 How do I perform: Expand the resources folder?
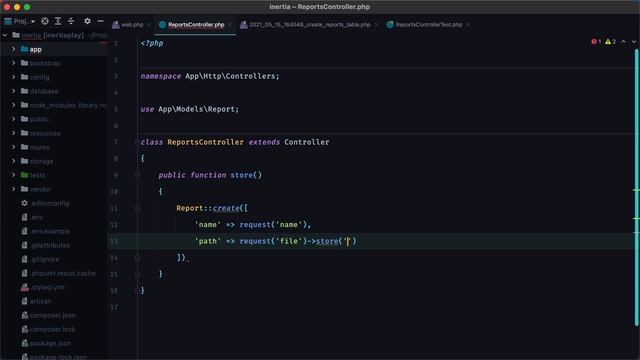coord(13,133)
